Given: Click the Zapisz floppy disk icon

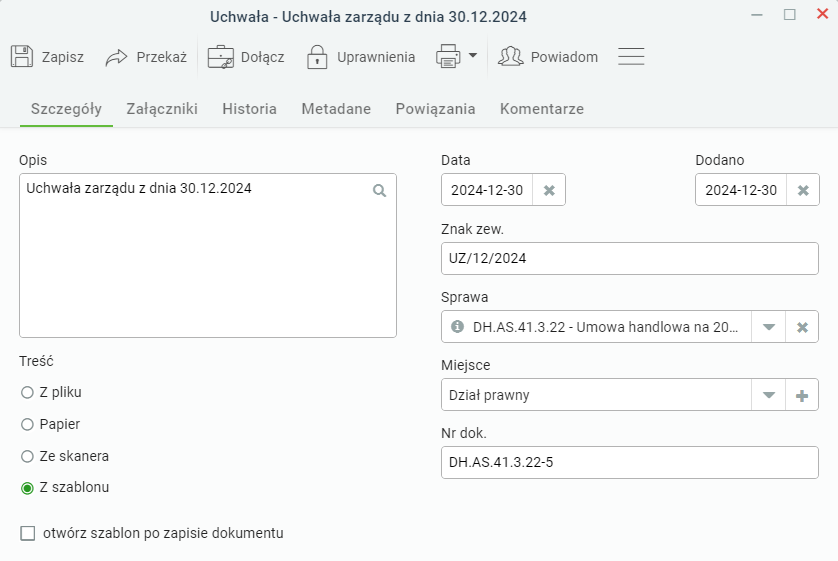Looking at the screenshot, I should [22, 56].
